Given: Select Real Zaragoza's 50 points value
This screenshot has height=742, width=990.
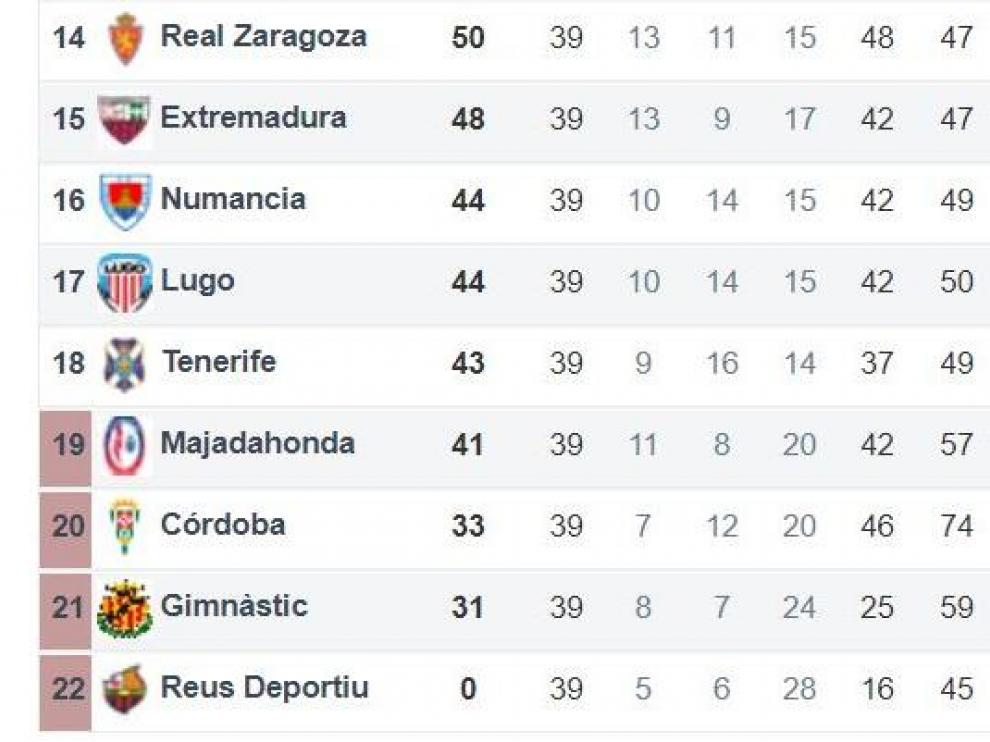Looking at the screenshot, I should 468,37.
